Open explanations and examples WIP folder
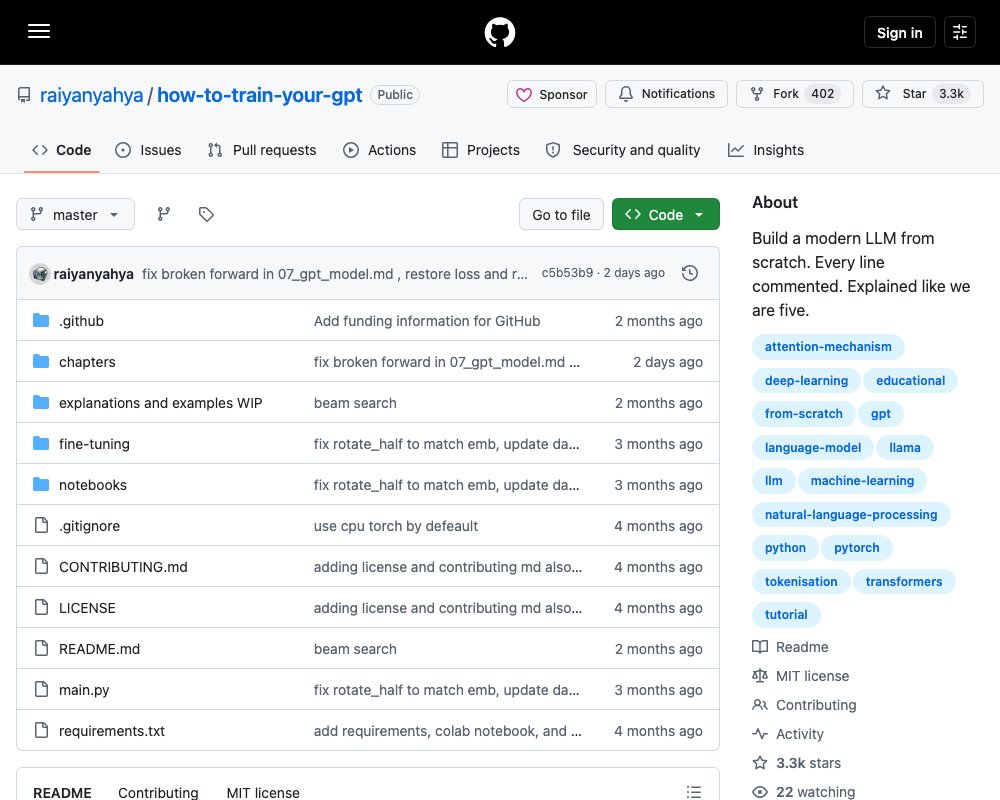Viewport: 1000px width, 800px height. pyautogui.click(x=161, y=403)
